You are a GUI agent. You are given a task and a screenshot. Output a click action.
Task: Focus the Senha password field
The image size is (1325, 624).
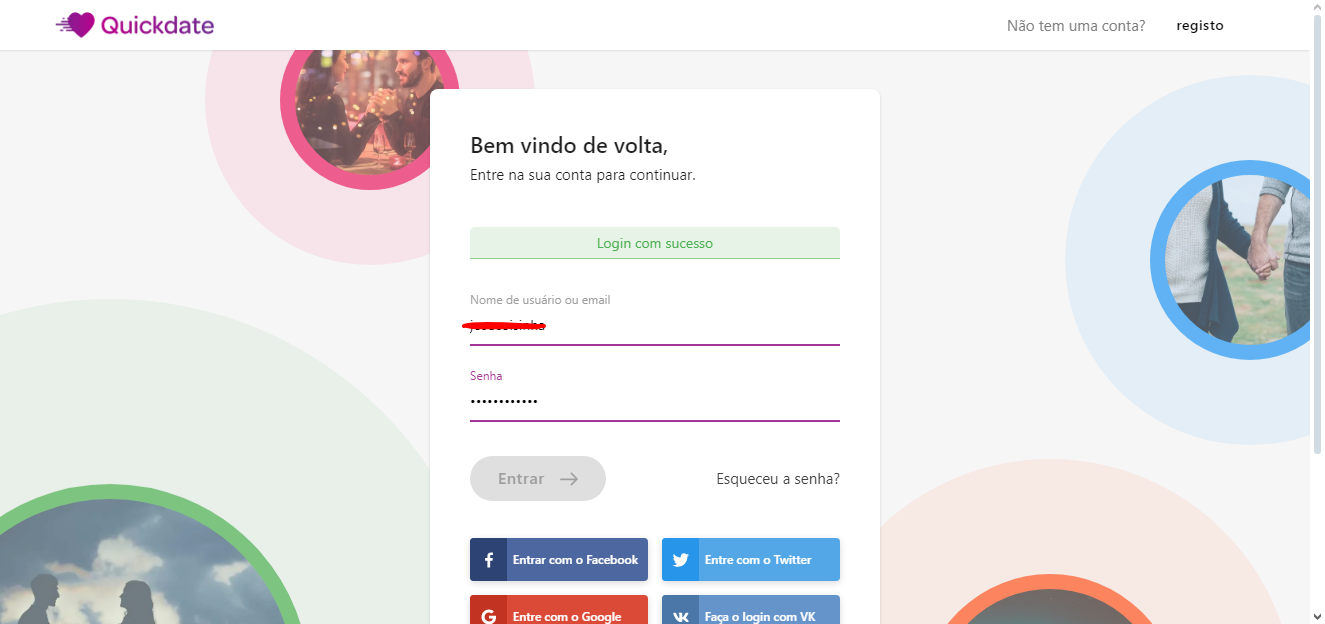tap(654, 401)
